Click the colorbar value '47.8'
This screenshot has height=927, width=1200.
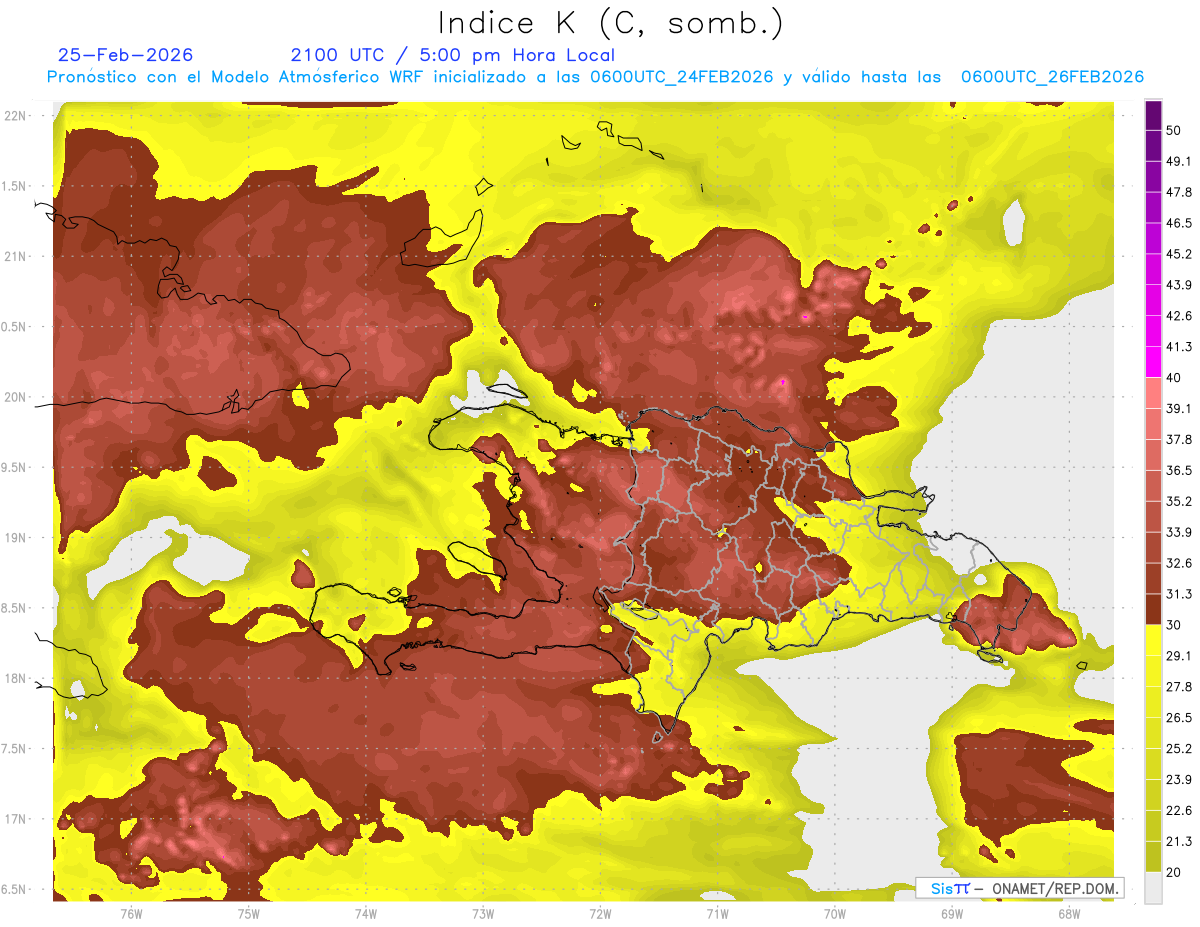[1179, 192]
